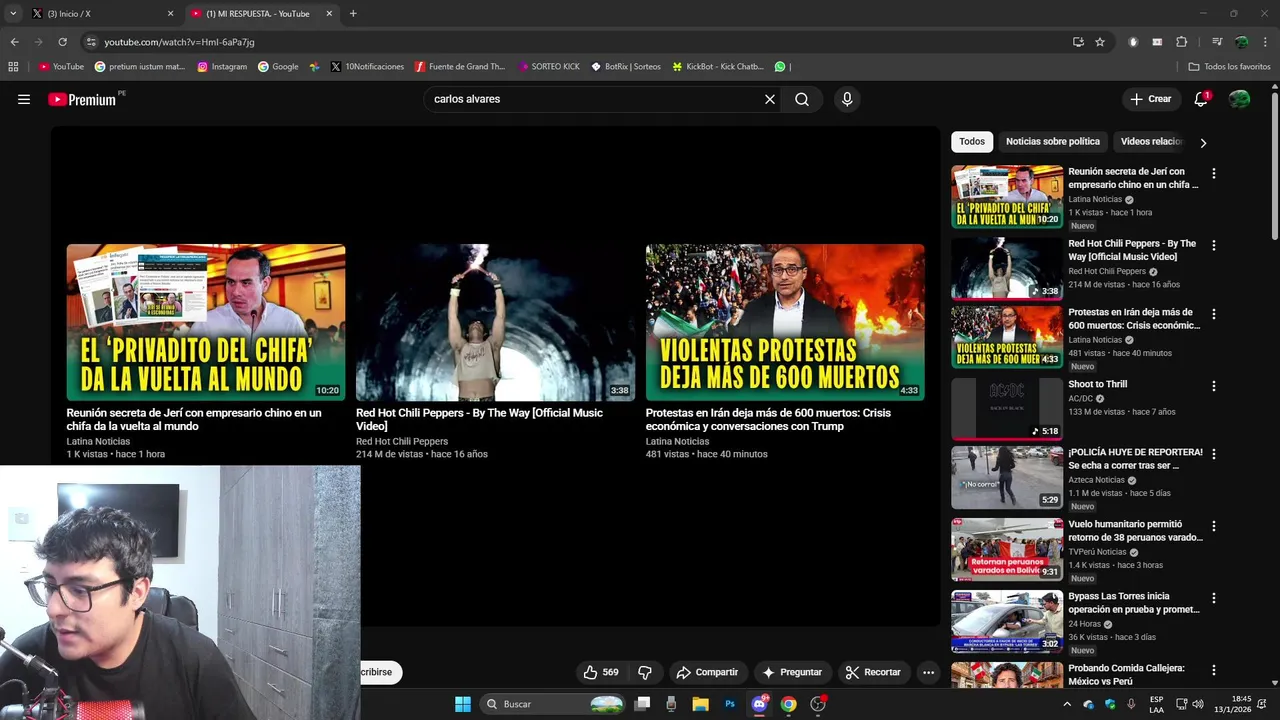Install app icon in address bar

(x=1078, y=42)
